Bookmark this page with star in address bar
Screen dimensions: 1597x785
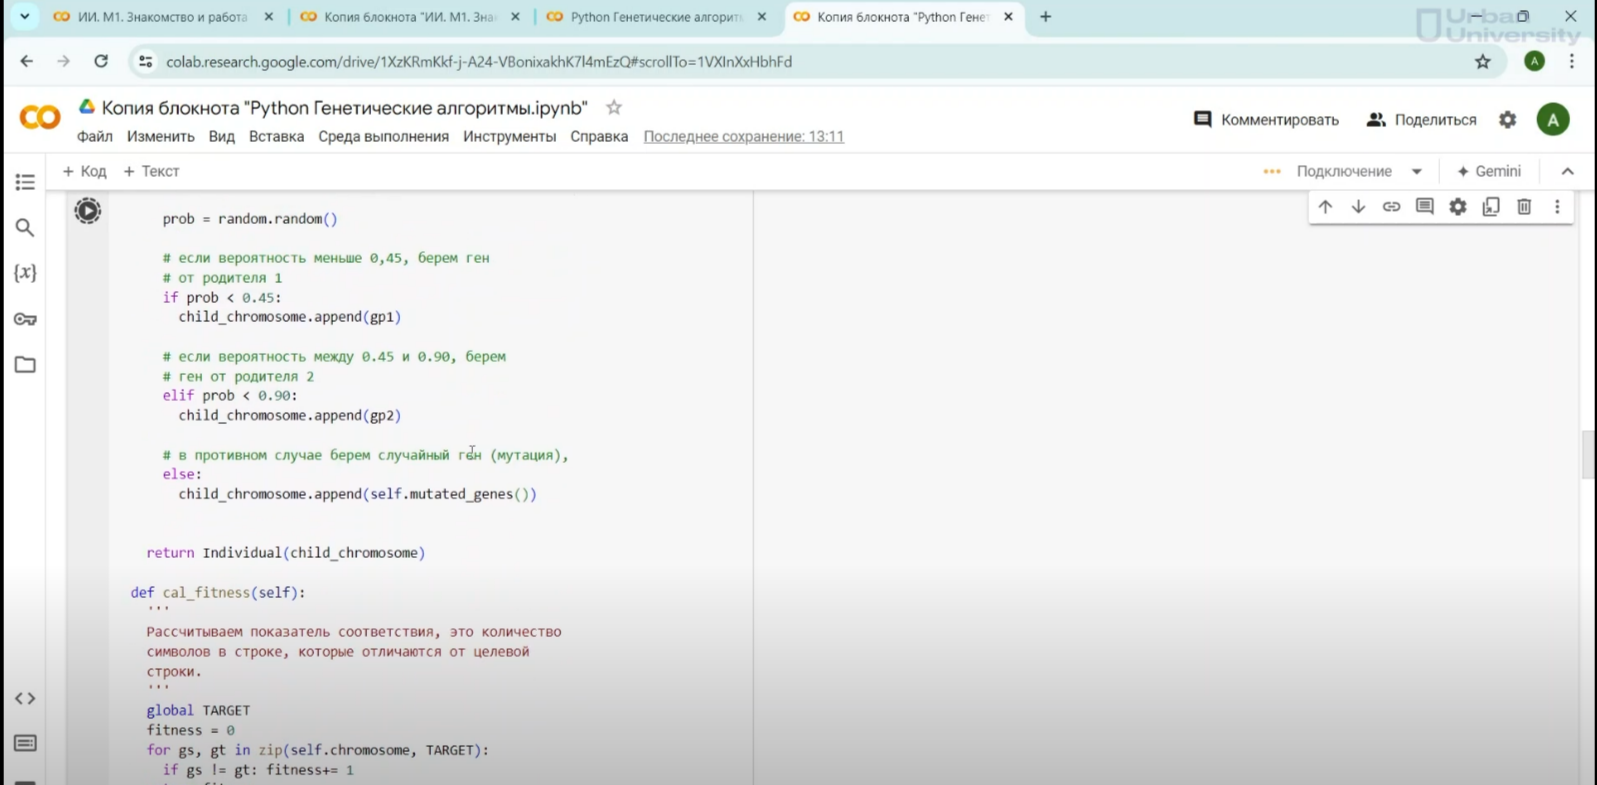[1482, 62]
